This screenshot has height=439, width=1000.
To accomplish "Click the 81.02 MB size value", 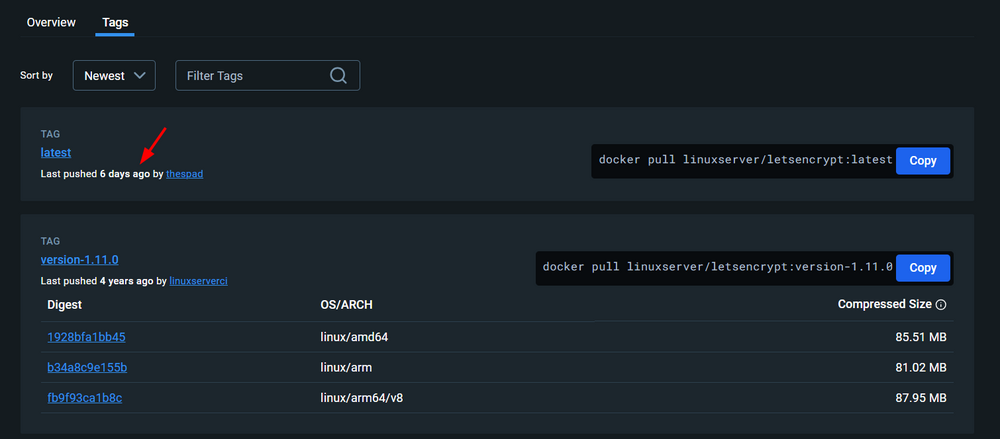I will point(921,368).
